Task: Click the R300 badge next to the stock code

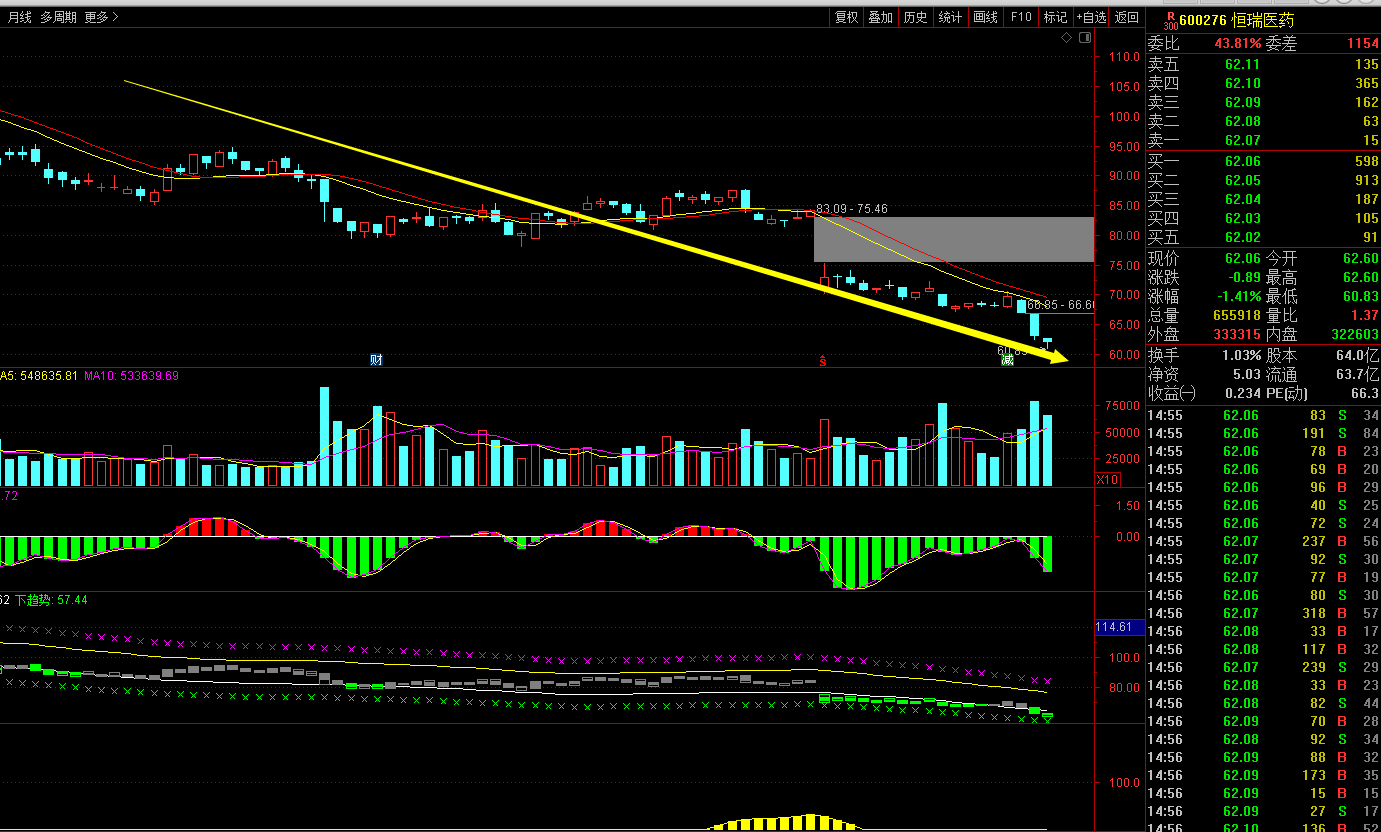Action: [1168, 19]
